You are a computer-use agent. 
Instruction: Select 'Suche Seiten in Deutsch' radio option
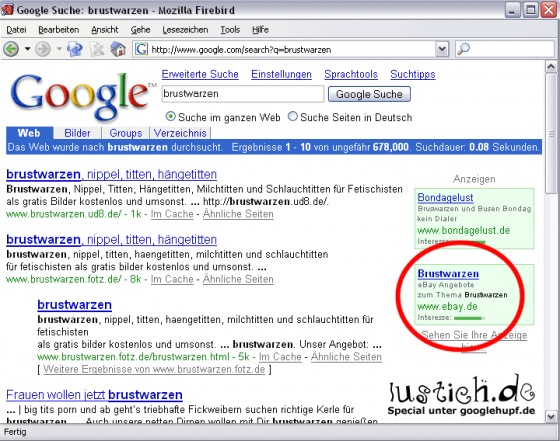pyautogui.click(x=293, y=117)
